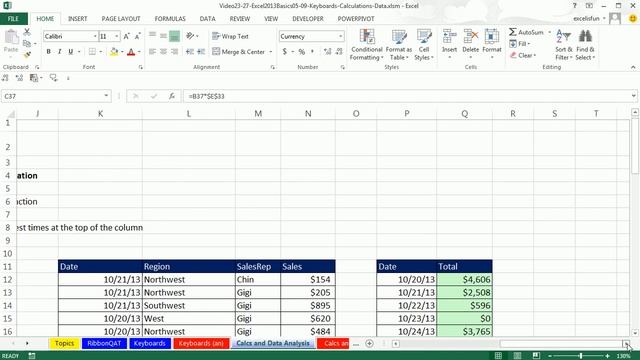Toggle Align Right in Alignment group

174,52
